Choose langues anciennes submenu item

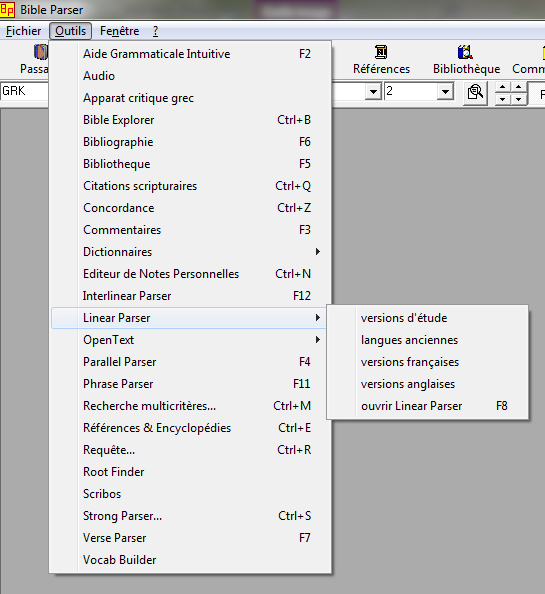coord(428,340)
